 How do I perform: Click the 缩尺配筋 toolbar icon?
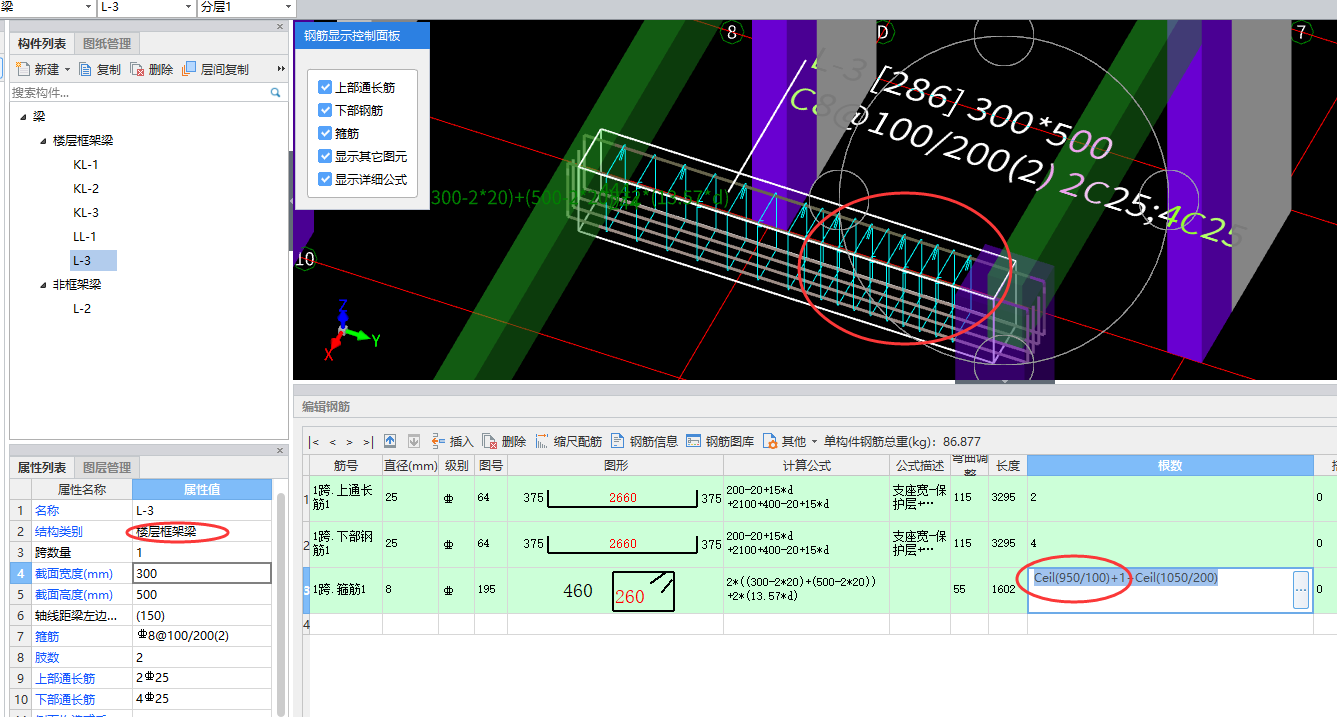[542, 441]
